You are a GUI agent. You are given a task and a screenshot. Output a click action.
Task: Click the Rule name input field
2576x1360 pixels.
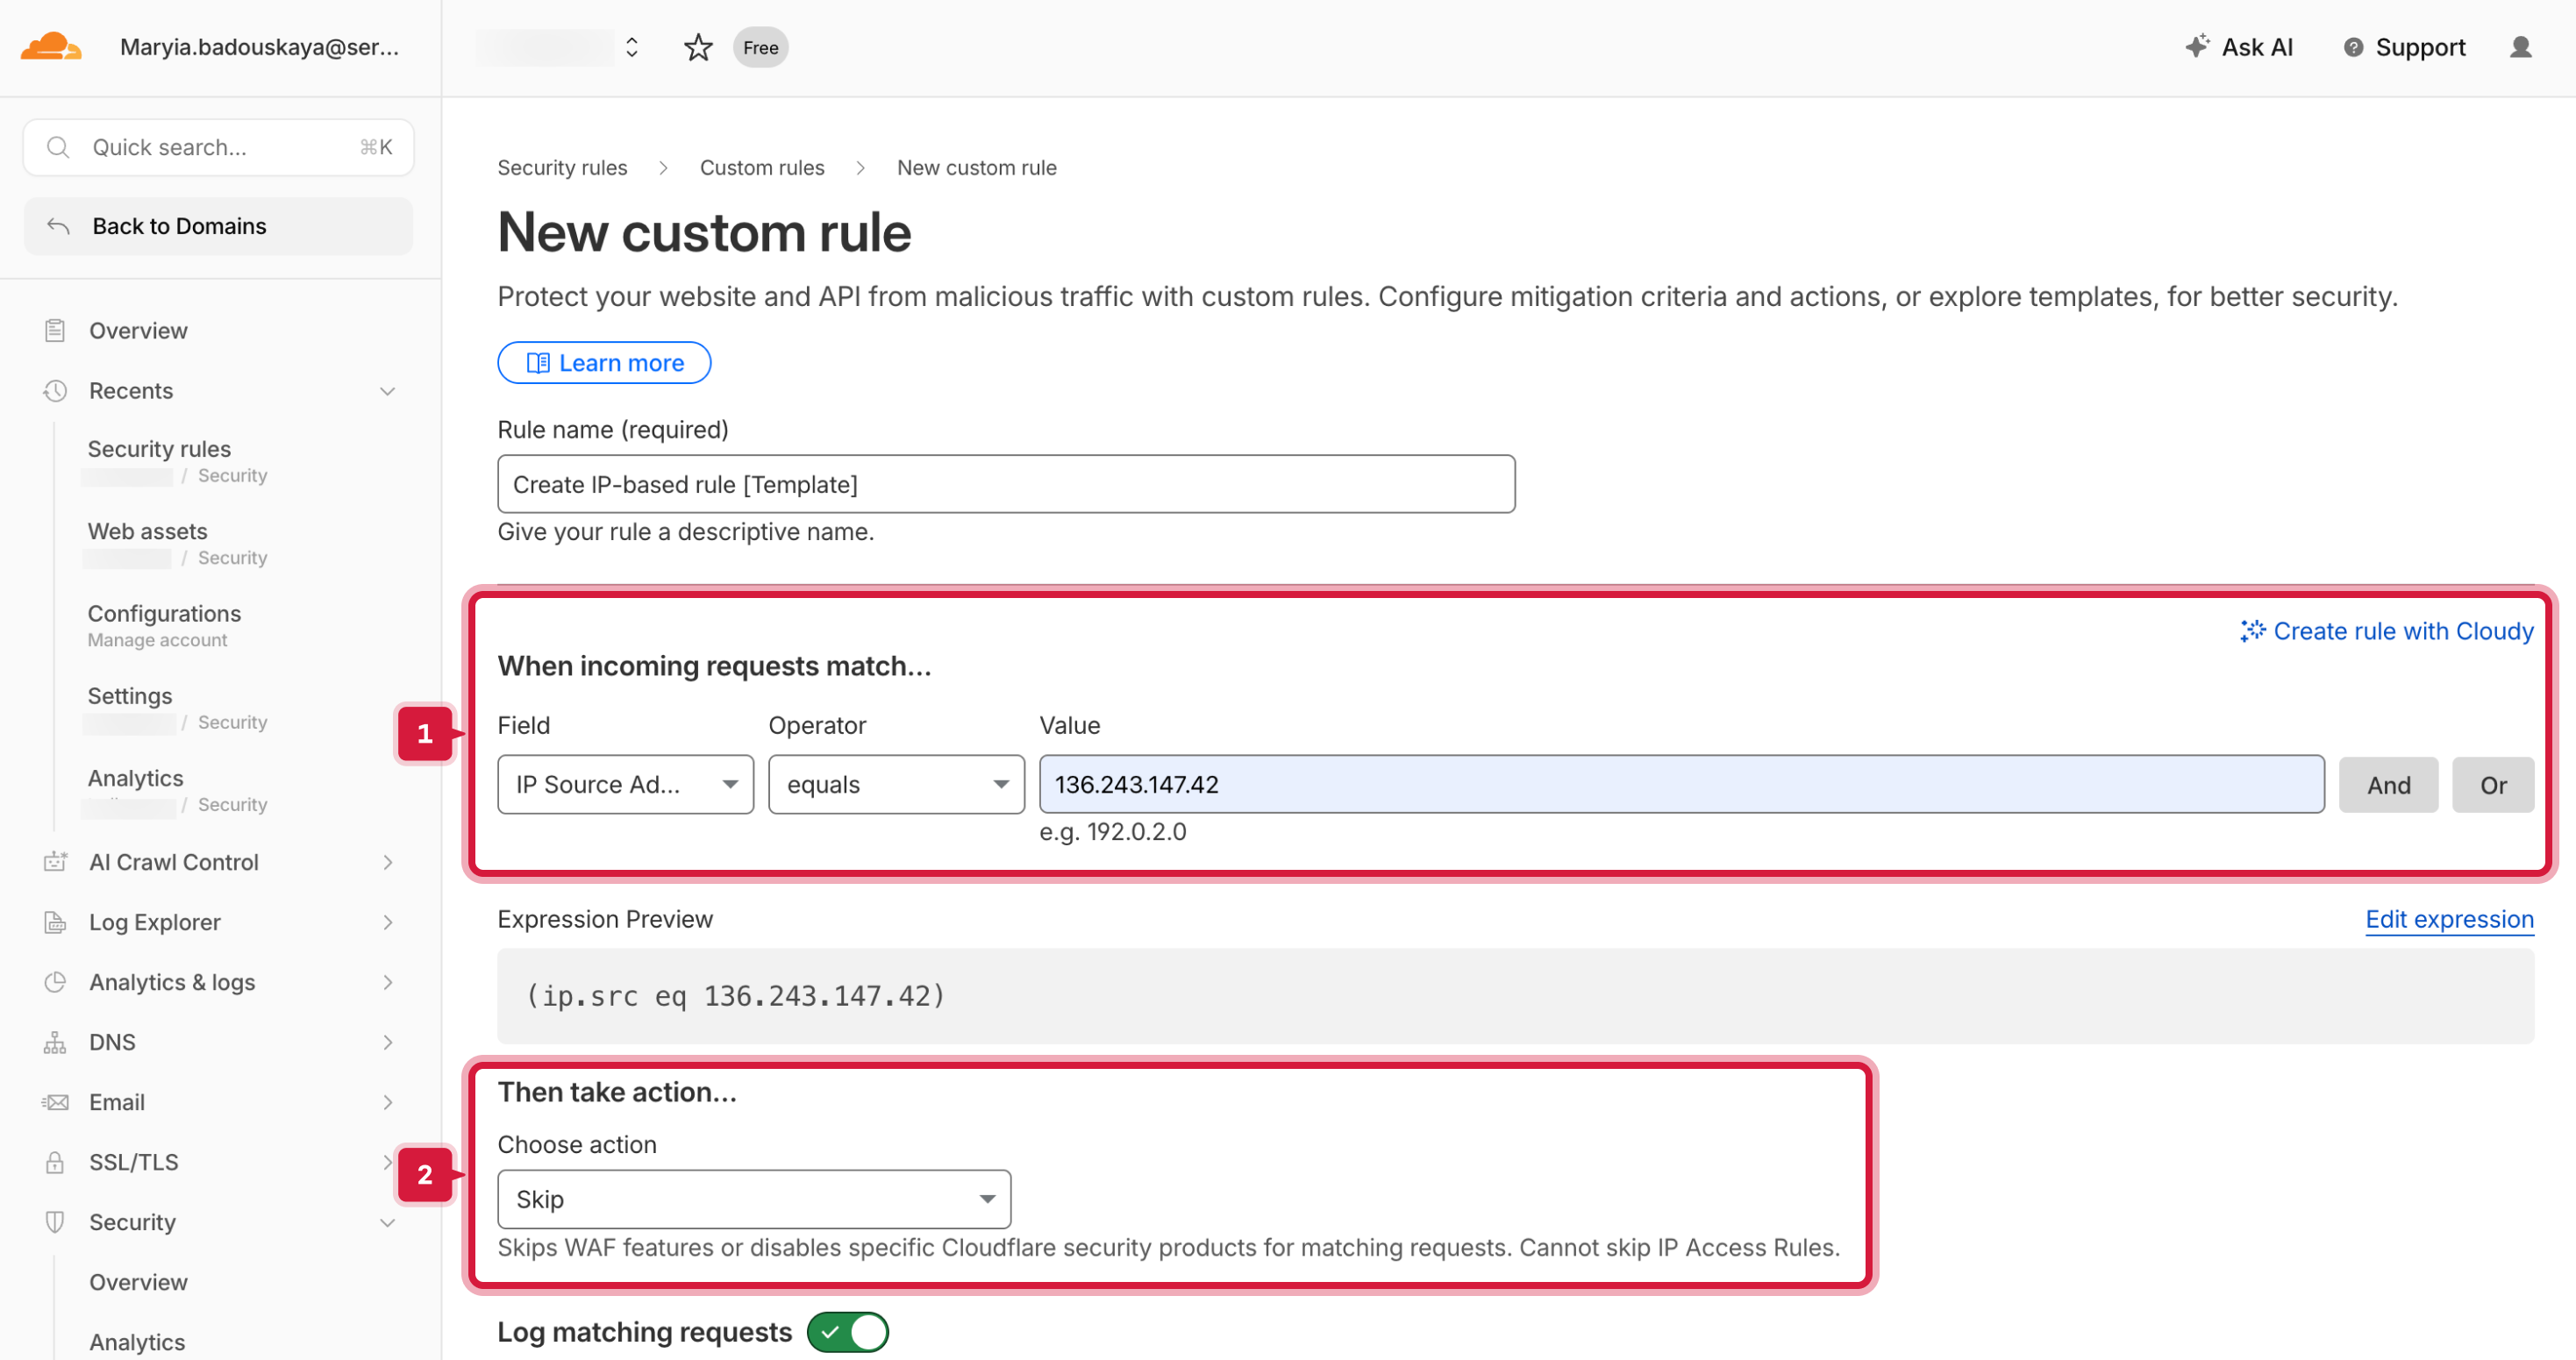(x=1005, y=484)
